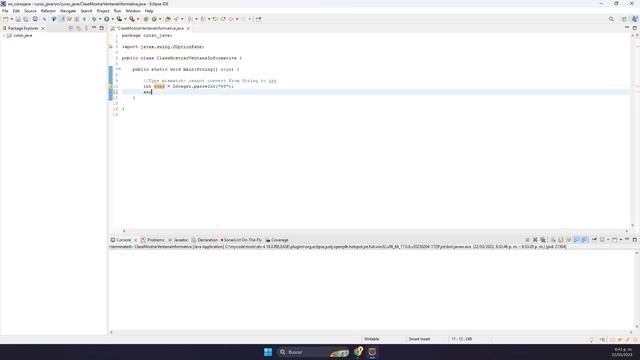
Task: Switch to the Problems tab
Action: [x=153, y=240]
